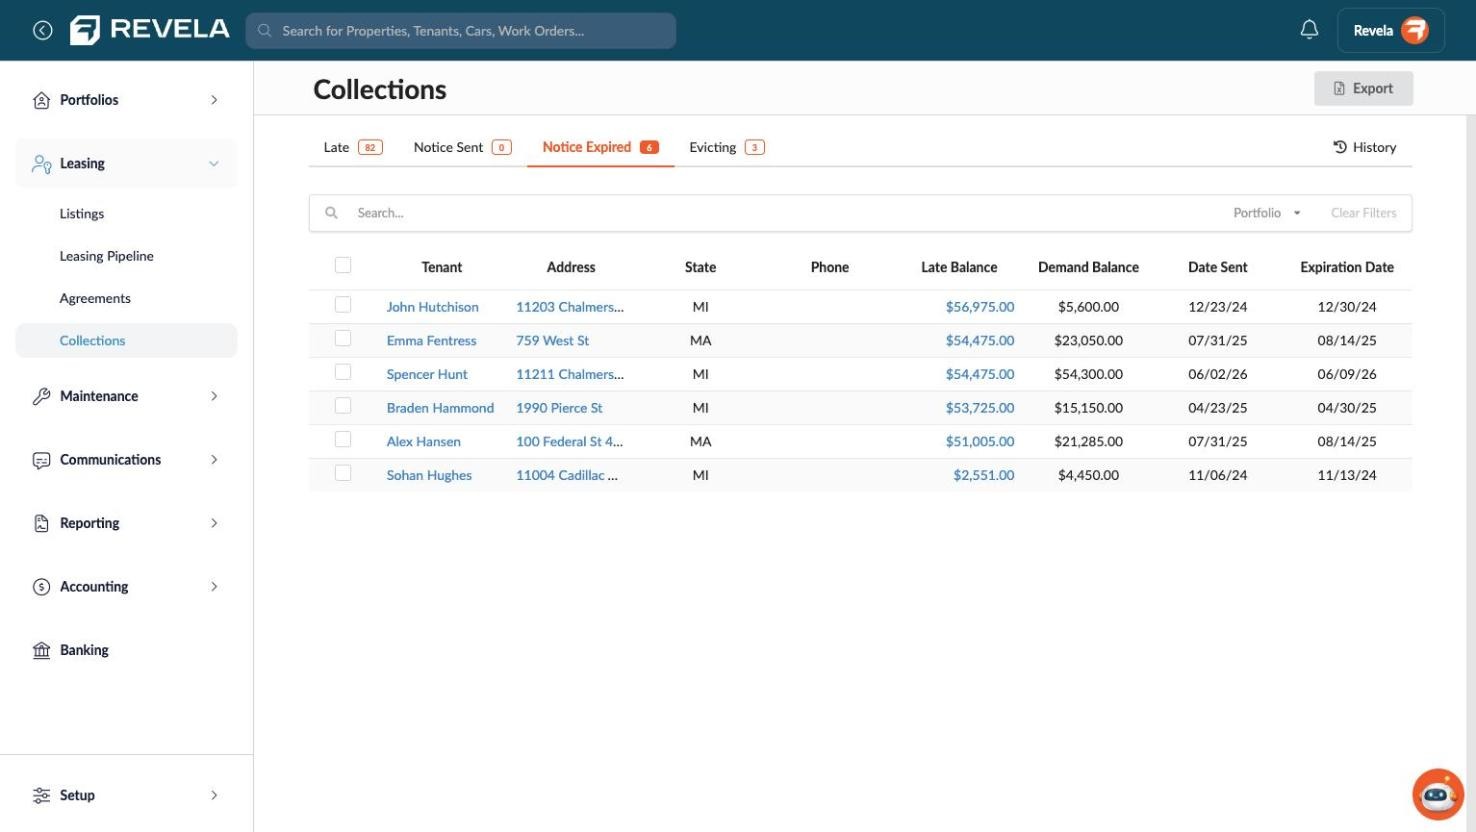The width and height of the screenshot is (1476, 832).
Task: Open the chatbot assistant icon
Action: point(1438,794)
